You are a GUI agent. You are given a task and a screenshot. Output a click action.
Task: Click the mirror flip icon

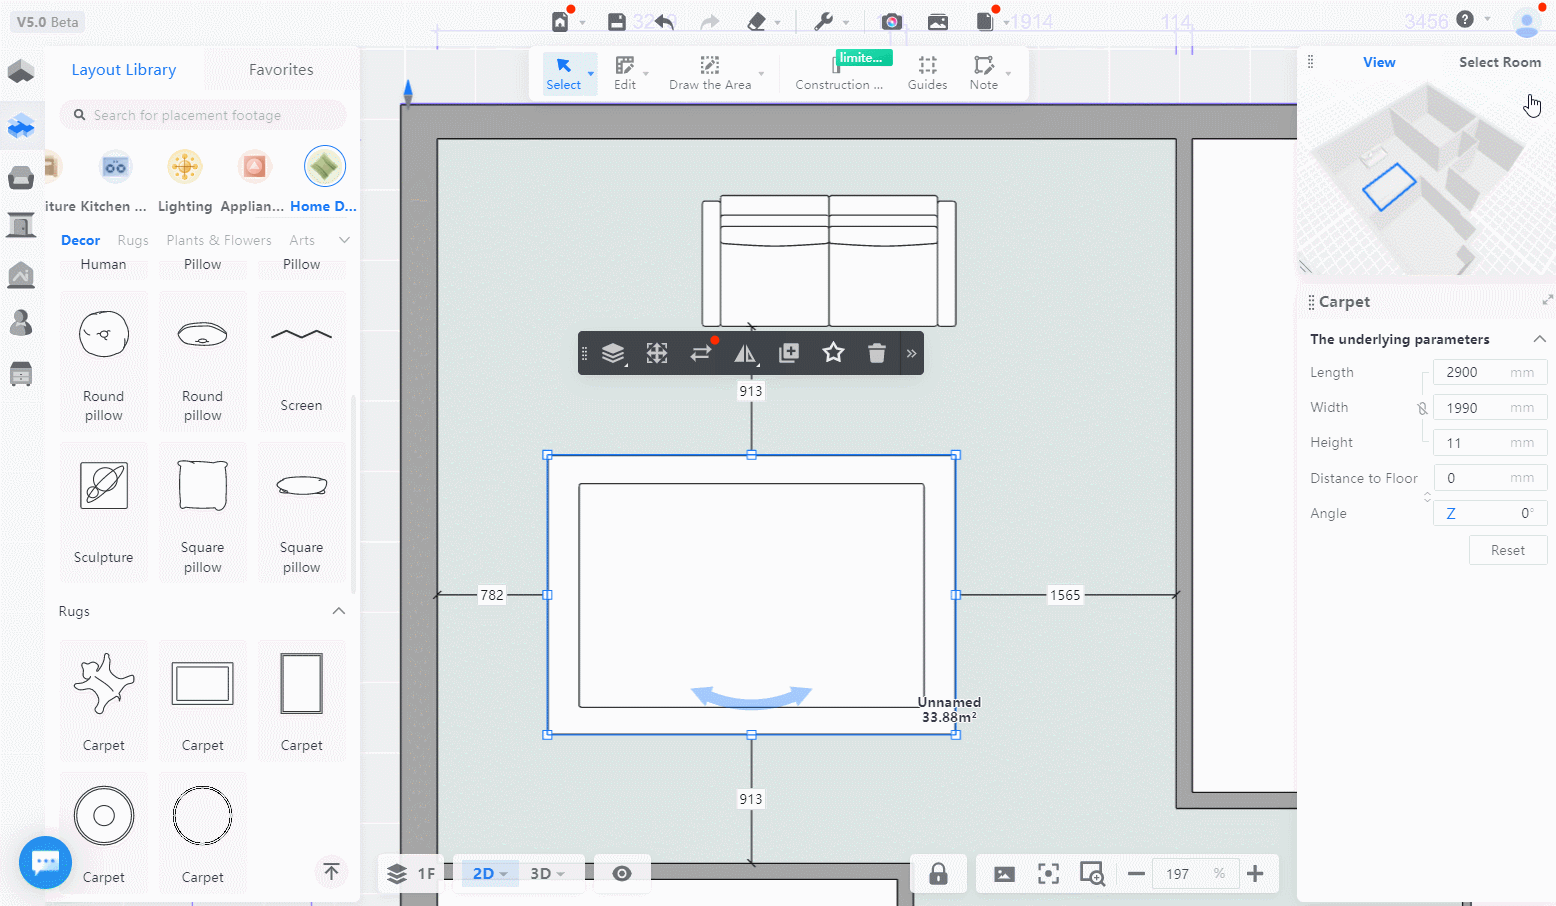[745, 353]
